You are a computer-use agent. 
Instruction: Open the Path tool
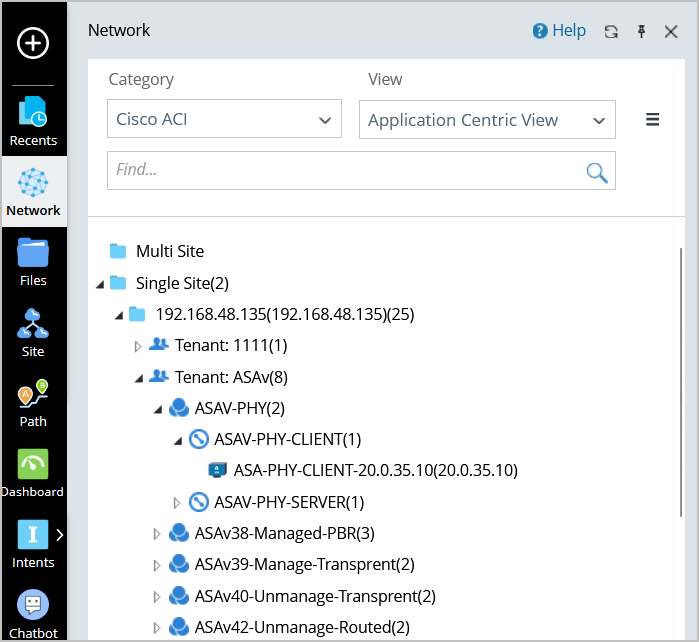(x=33, y=402)
